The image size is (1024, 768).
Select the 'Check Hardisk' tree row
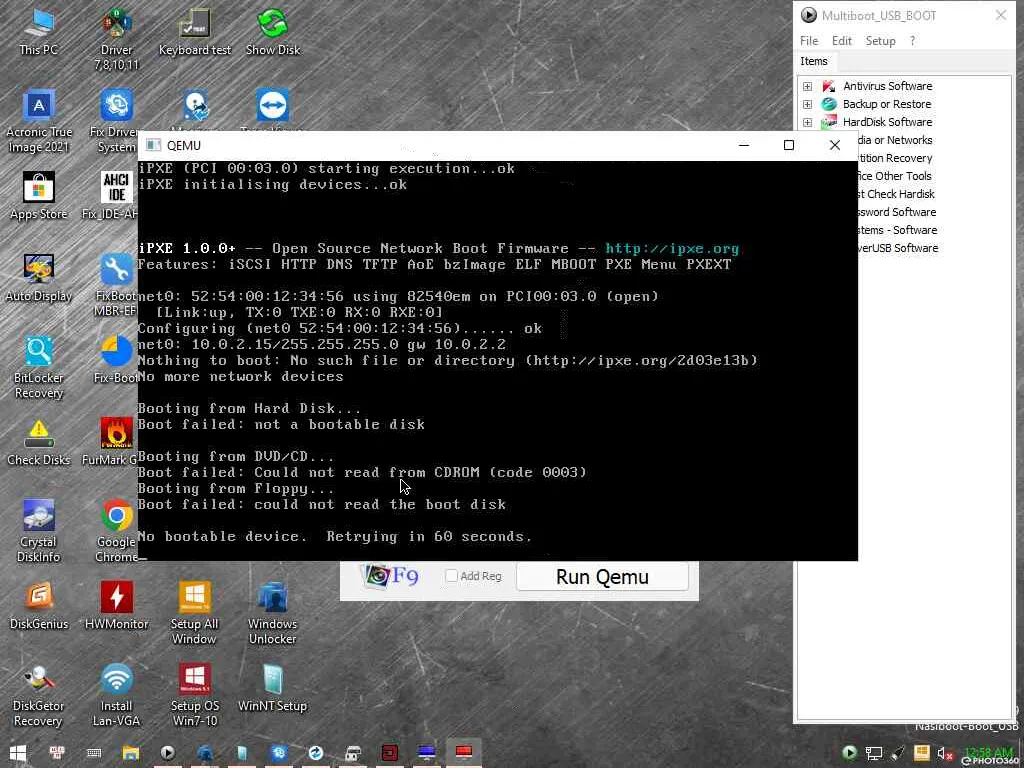pyautogui.click(x=896, y=194)
